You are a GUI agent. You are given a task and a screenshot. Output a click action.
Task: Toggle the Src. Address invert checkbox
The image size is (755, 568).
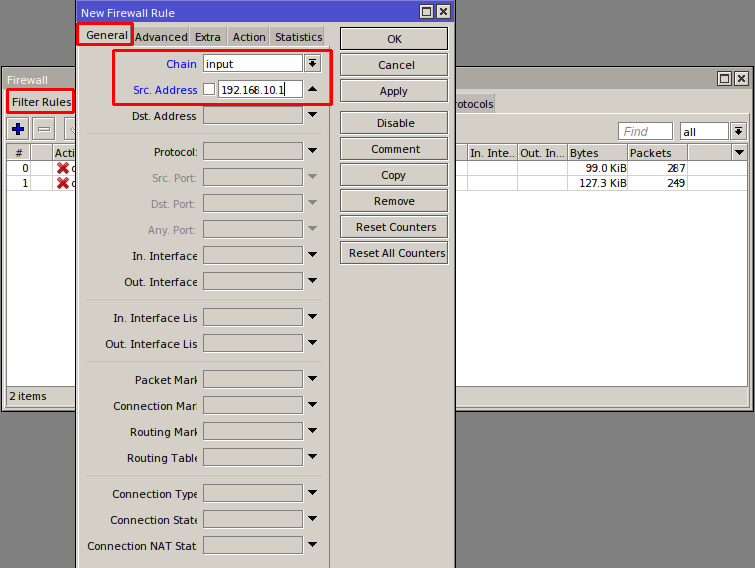(209, 89)
